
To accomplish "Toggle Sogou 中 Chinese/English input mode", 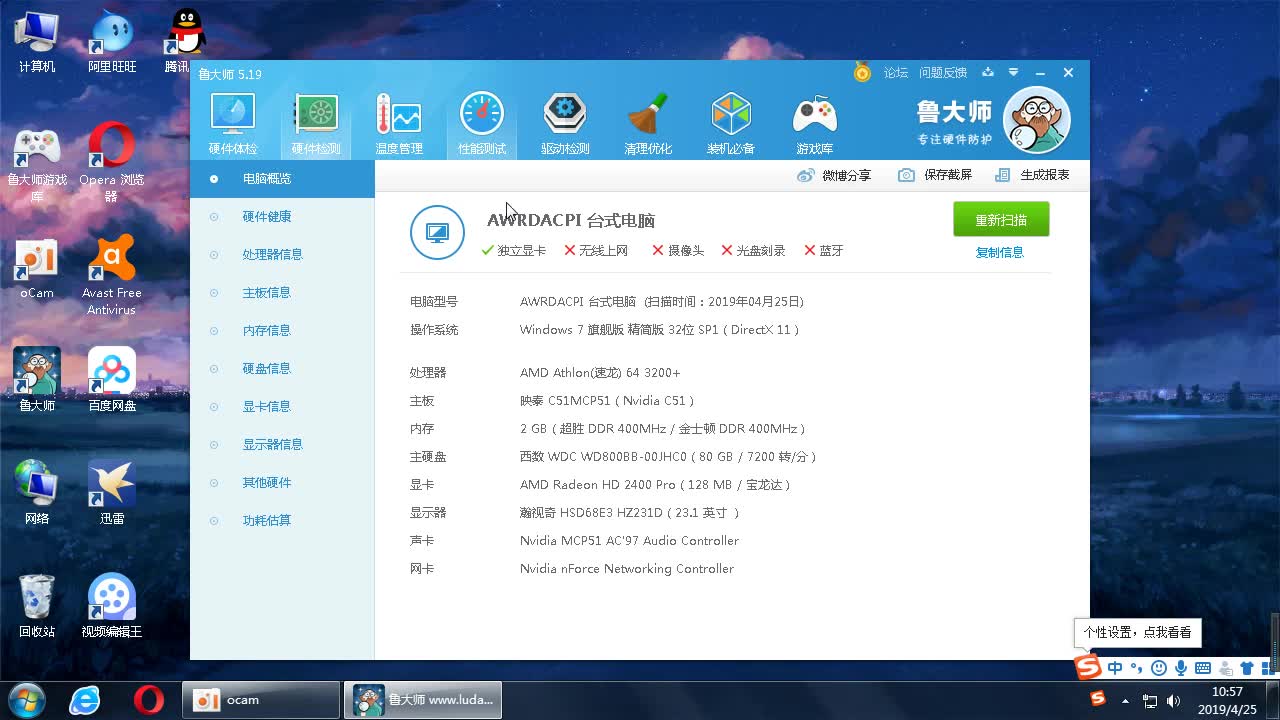I will (x=1115, y=668).
